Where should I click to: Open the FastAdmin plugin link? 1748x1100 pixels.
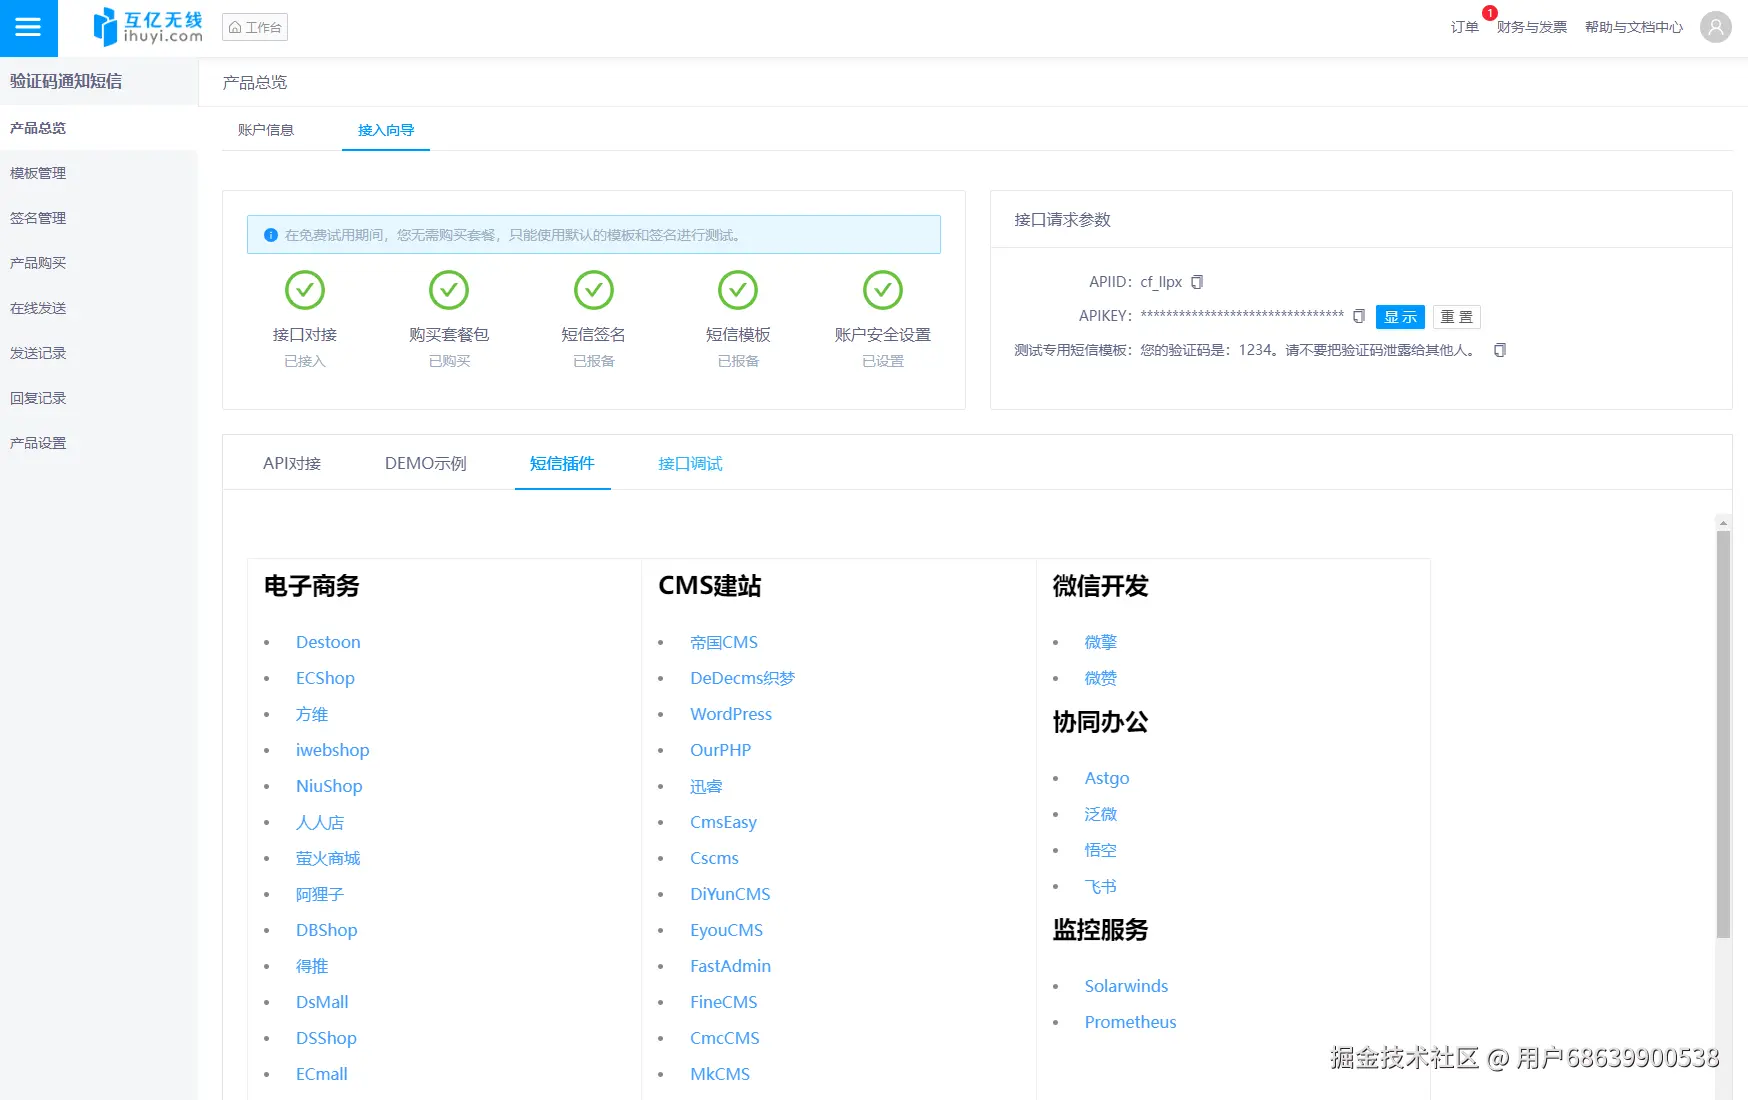pos(730,966)
